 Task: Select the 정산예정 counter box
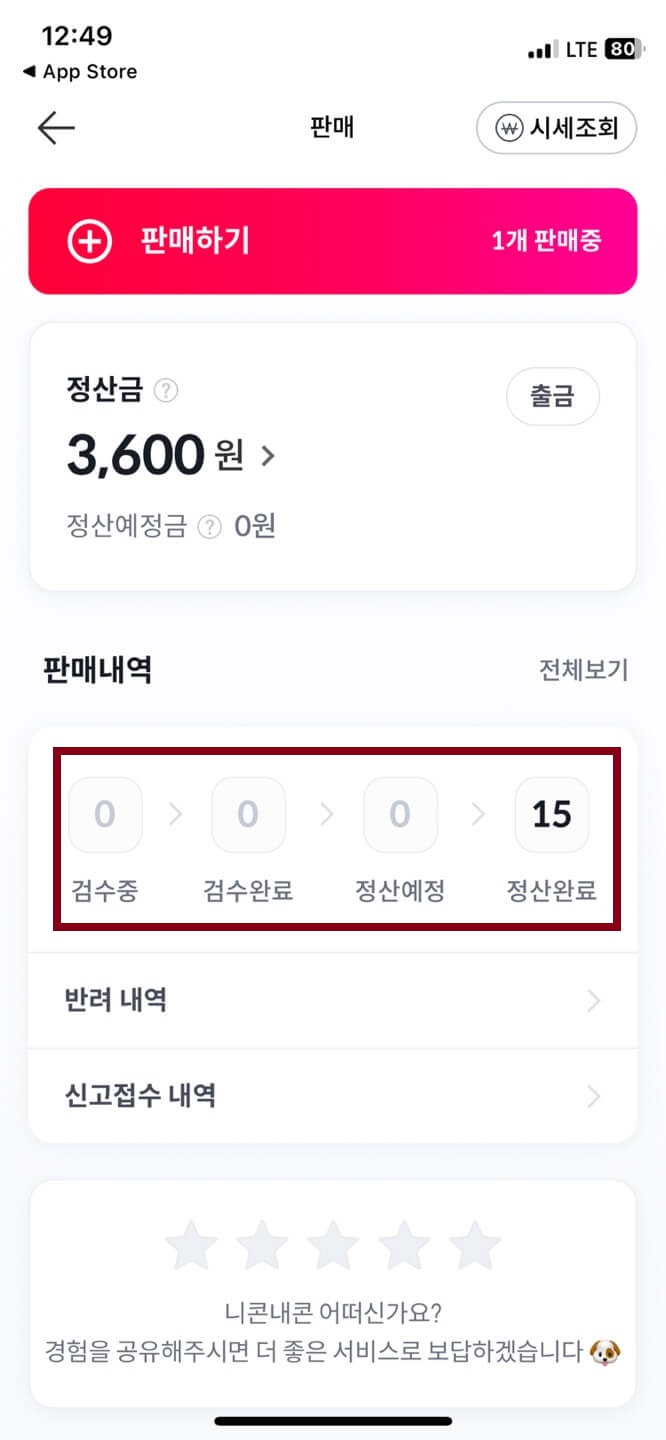click(400, 814)
